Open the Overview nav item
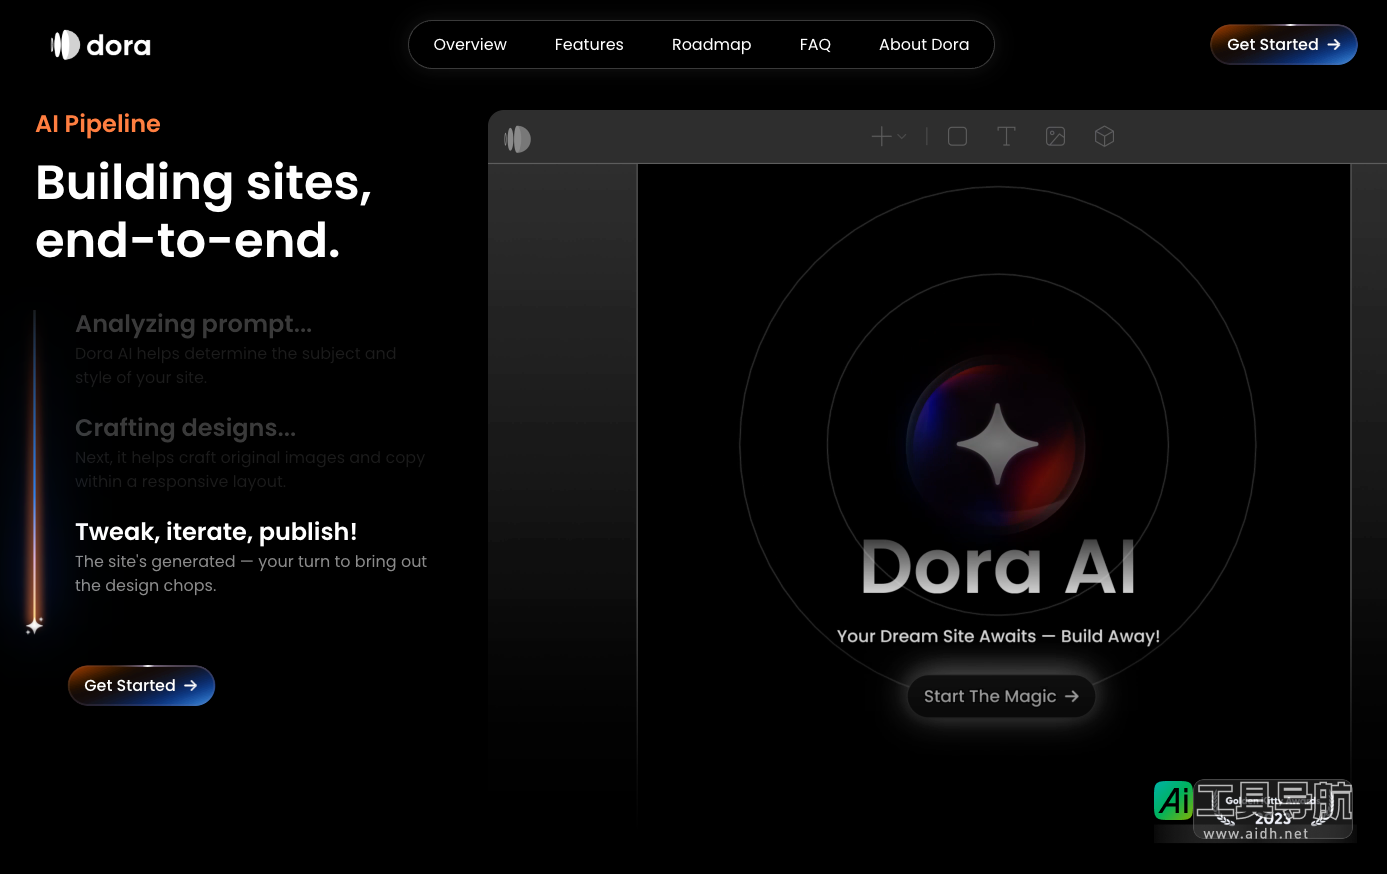1387x874 pixels. tap(470, 45)
